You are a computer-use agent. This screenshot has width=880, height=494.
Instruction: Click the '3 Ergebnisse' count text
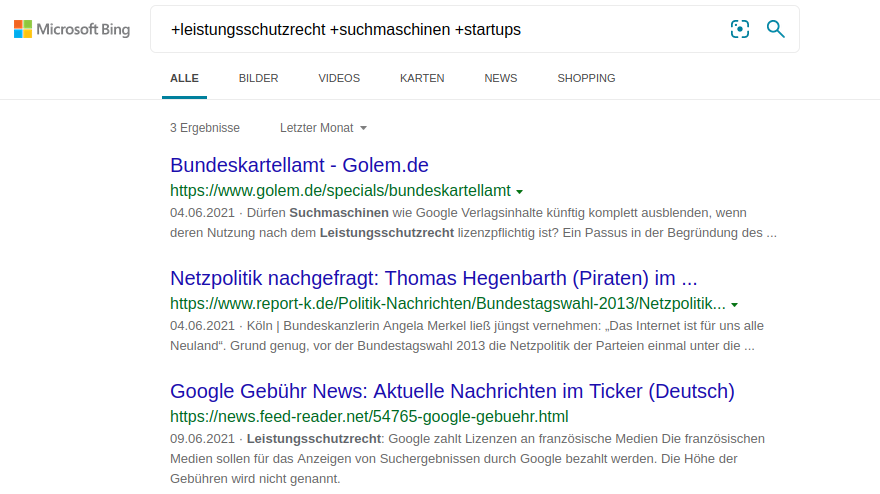coord(205,128)
